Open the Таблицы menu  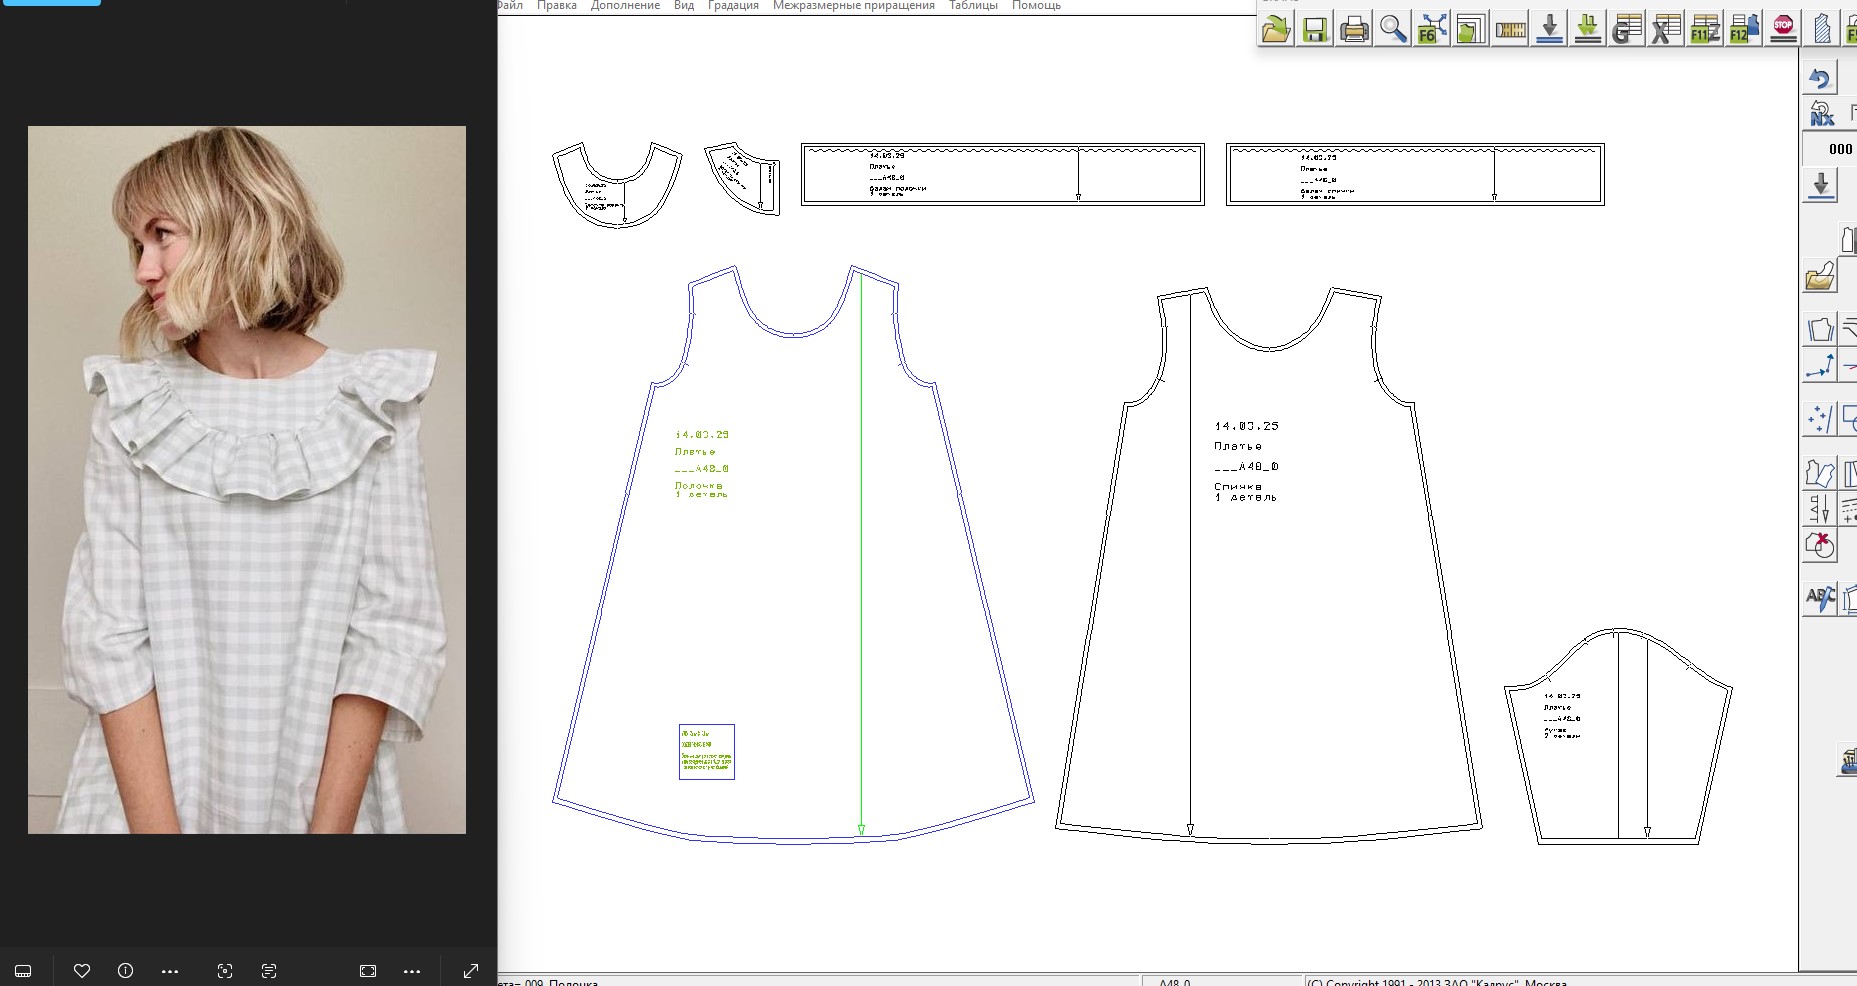(x=973, y=5)
